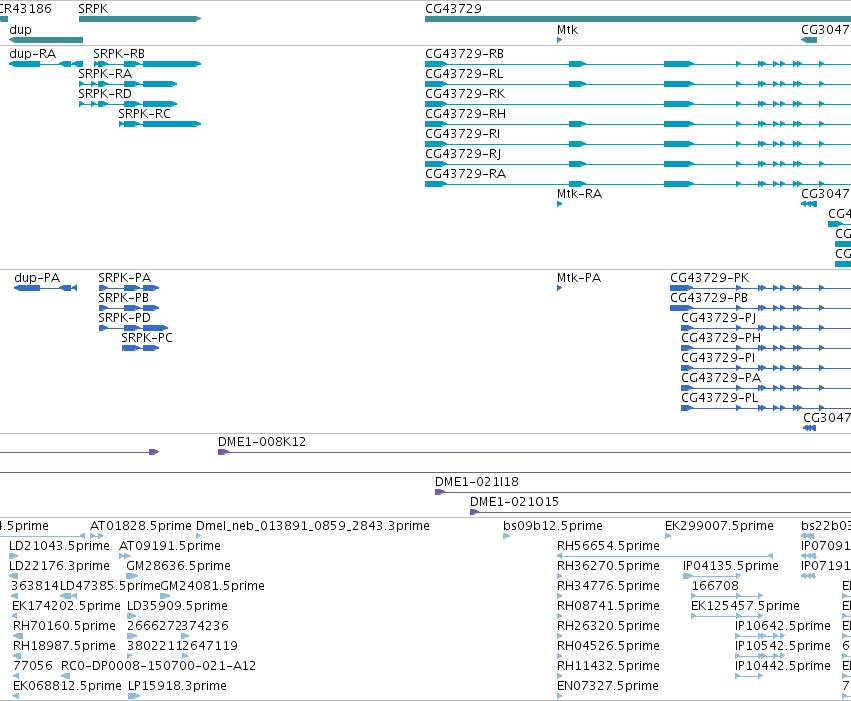Select EST RH04526.5prime

tap(608, 646)
